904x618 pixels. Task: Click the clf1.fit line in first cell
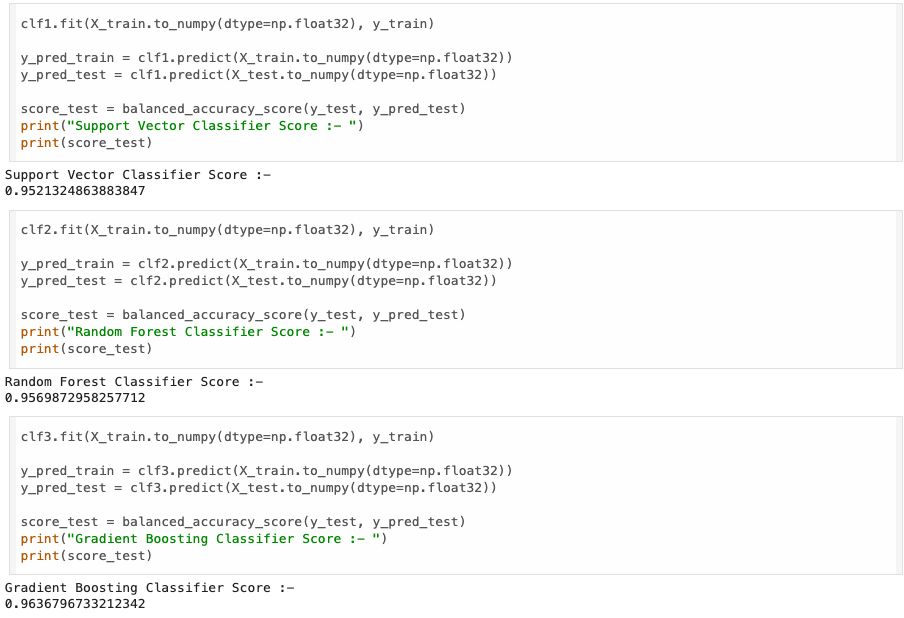[228, 23]
